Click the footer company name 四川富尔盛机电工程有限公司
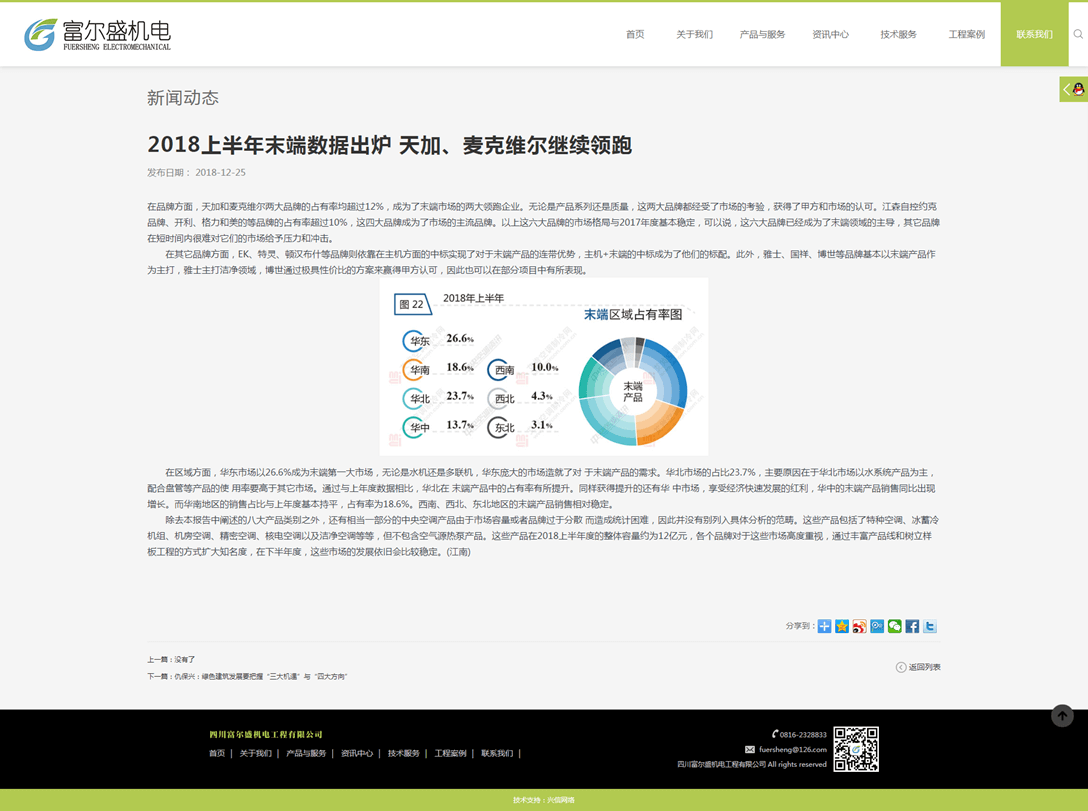This screenshot has width=1088, height=811. click(266, 734)
